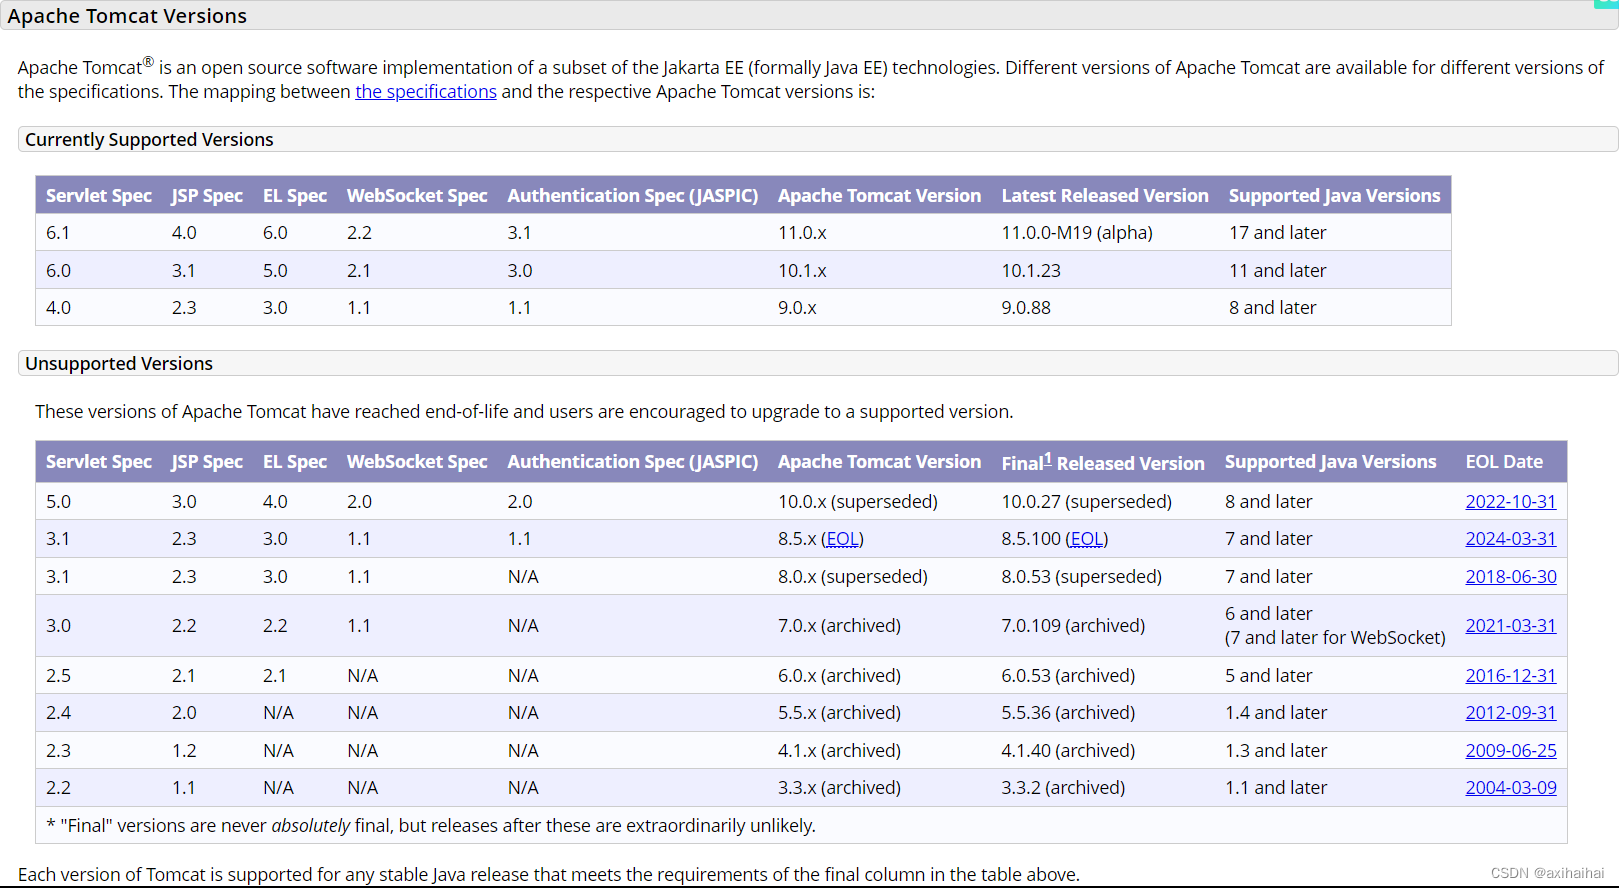Select the Unsupported Versions heading
The width and height of the screenshot is (1619, 888).
(x=119, y=364)
